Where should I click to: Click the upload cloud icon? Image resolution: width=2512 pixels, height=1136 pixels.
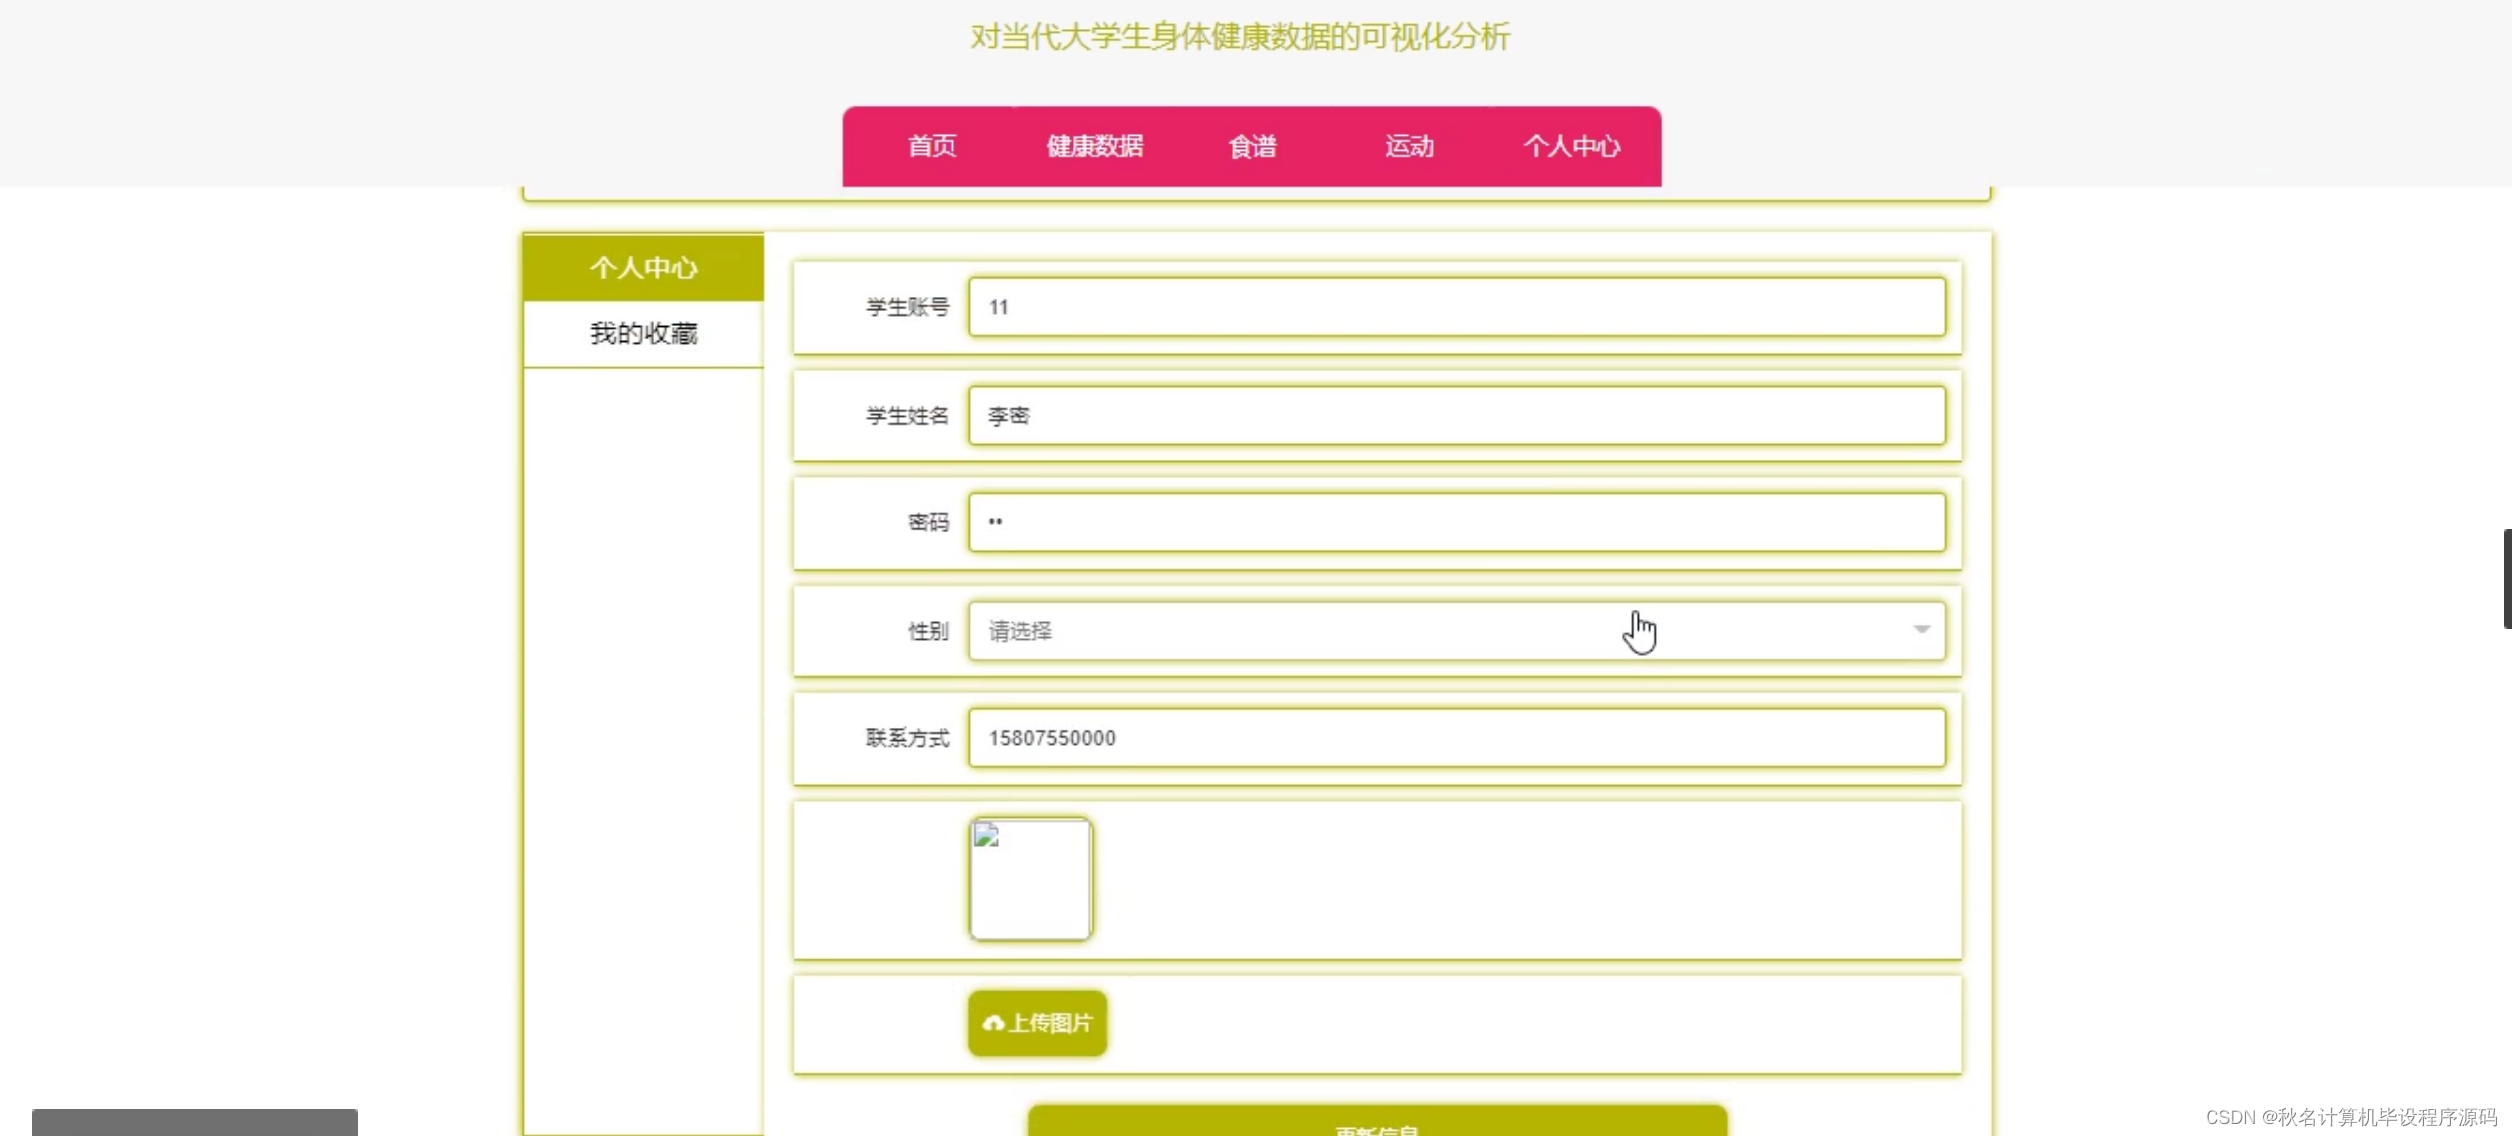(x=992, y=1023)
